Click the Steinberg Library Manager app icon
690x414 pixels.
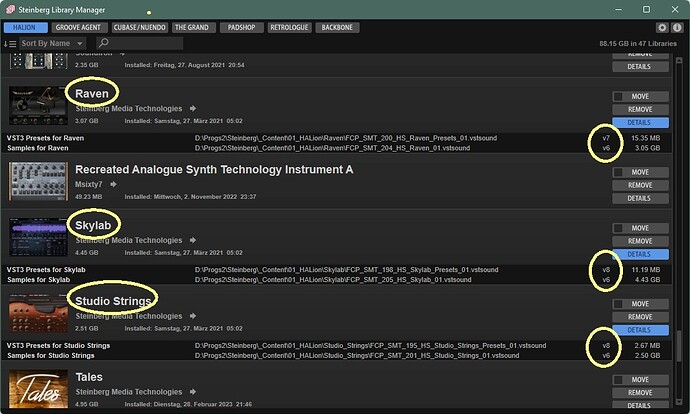point(10,9)
